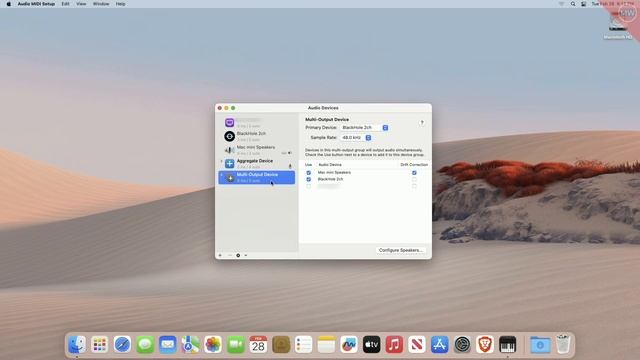Image resolution: width=640 pixels, height=360 pixels.
Task: Enable Drift Correction for BlackHole 2ch
Action: coord(414,179)
